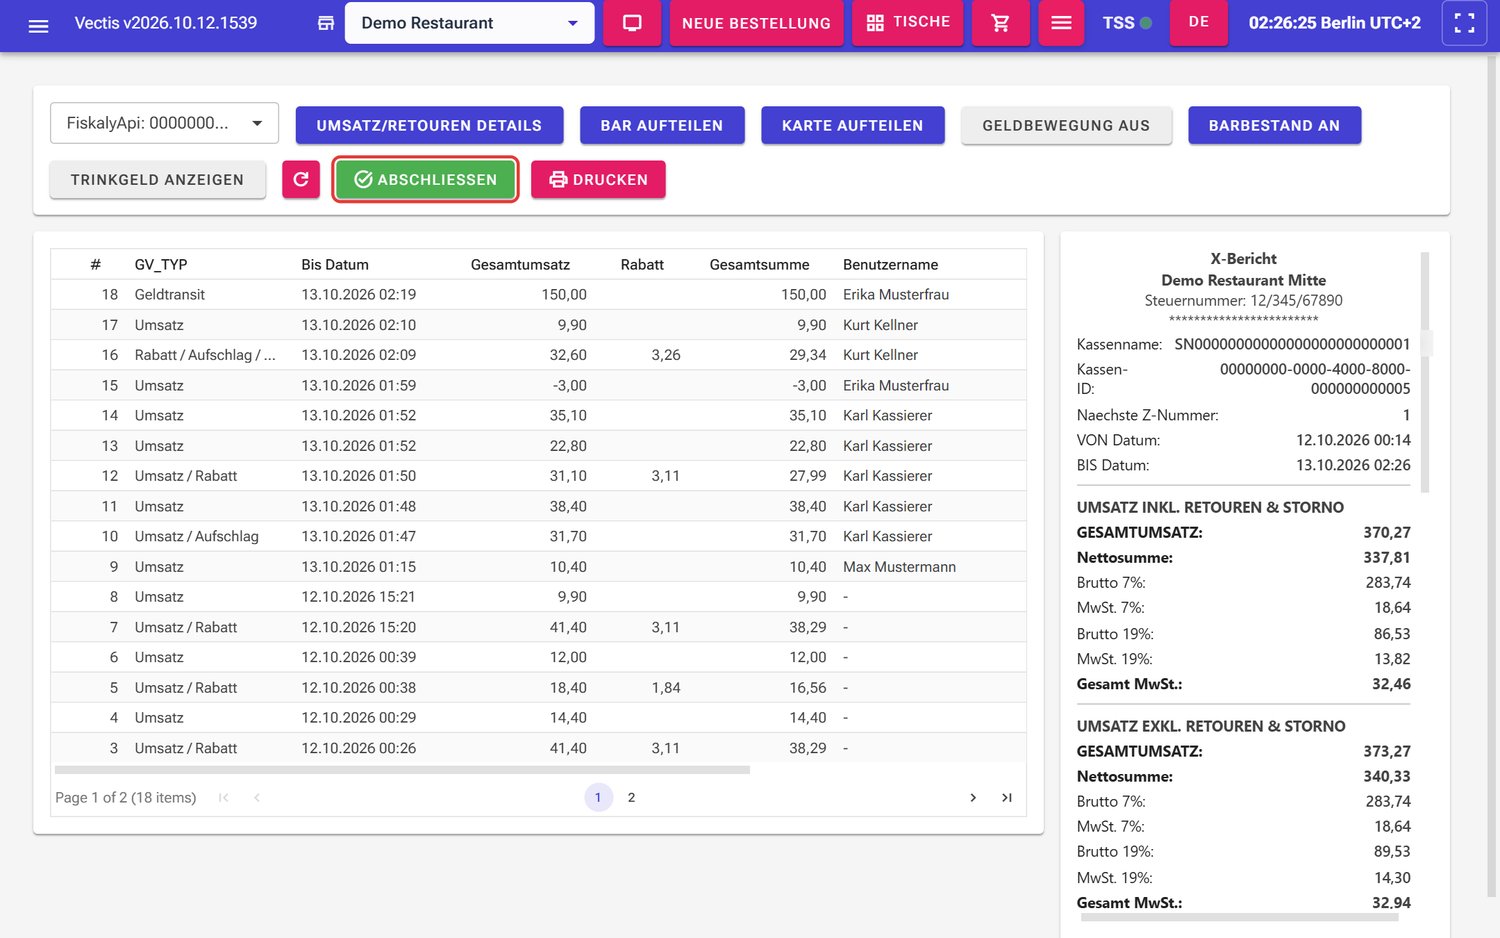Viewport: 1500px width, 938px height.
Task: Open Umsatz/Retouren Details
Action: (x=429, y=125)
